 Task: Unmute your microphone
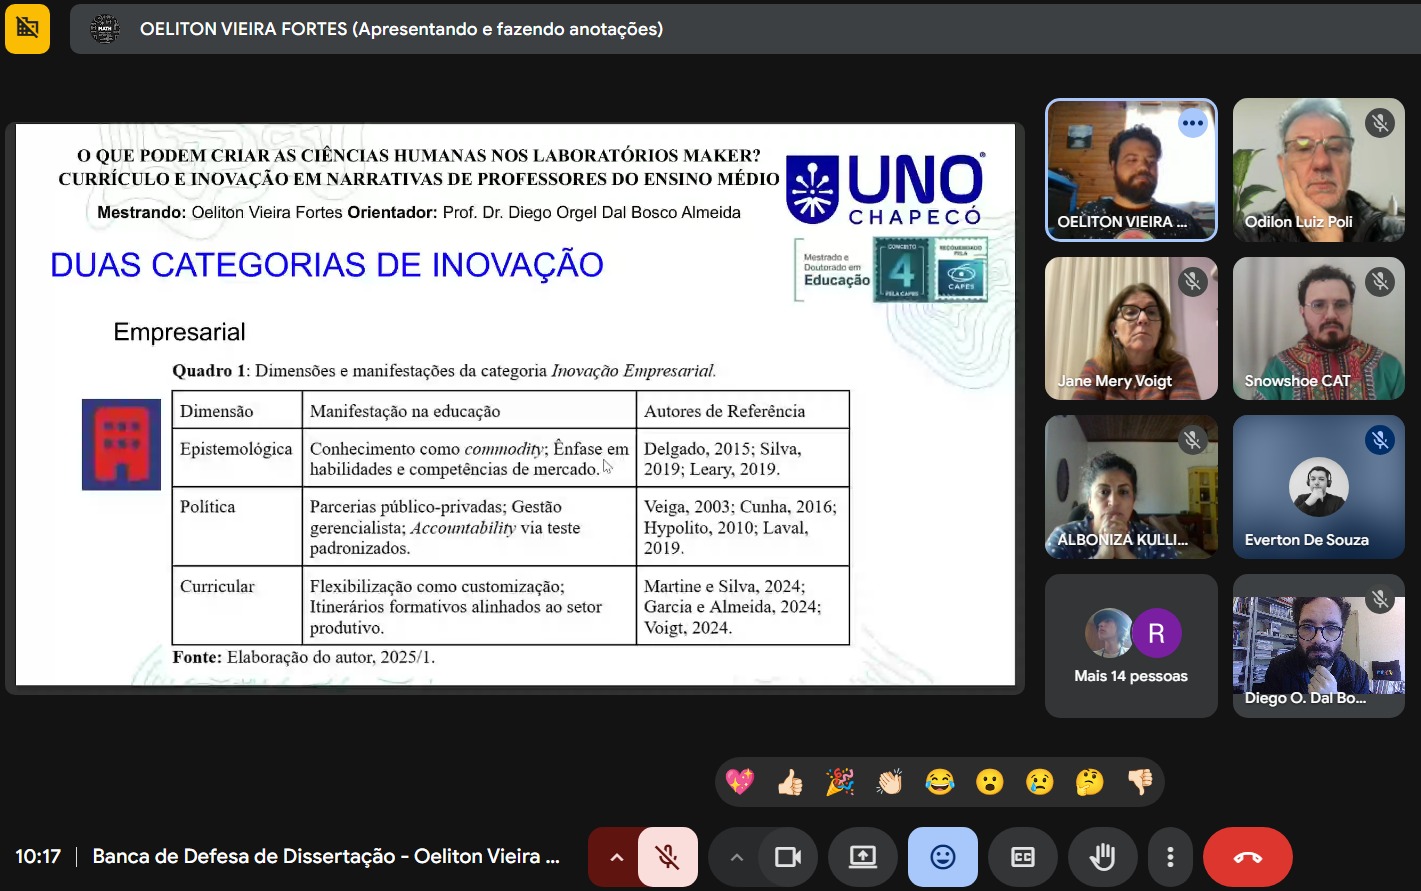(667, 857)
